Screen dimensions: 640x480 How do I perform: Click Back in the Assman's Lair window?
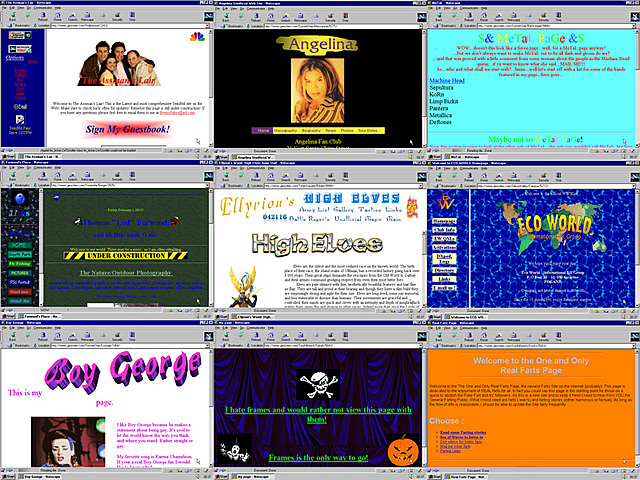click(x=12, y=16)
